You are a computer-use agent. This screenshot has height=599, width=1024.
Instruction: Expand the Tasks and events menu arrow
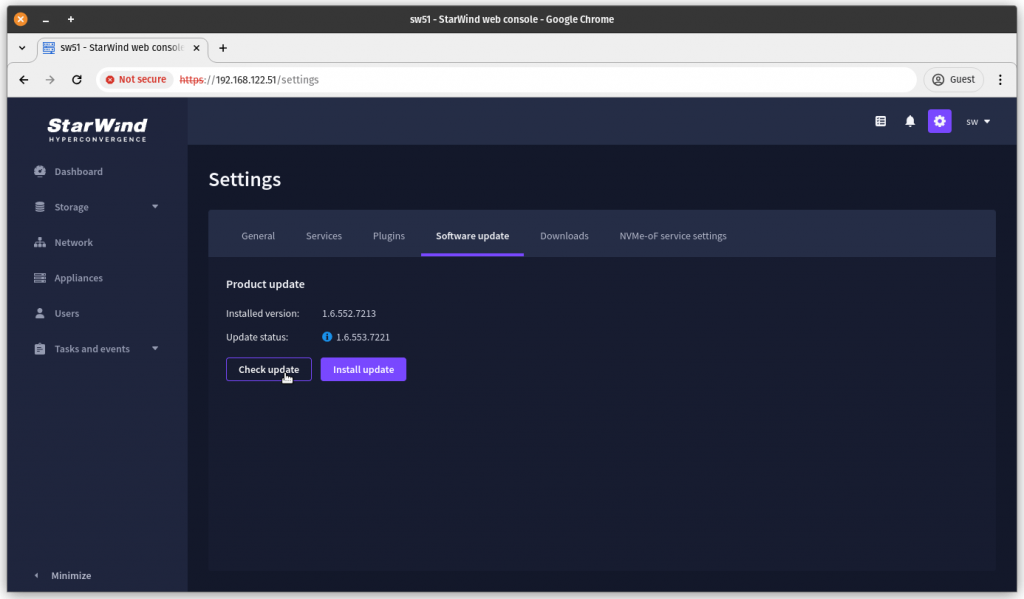coord(155,349)
